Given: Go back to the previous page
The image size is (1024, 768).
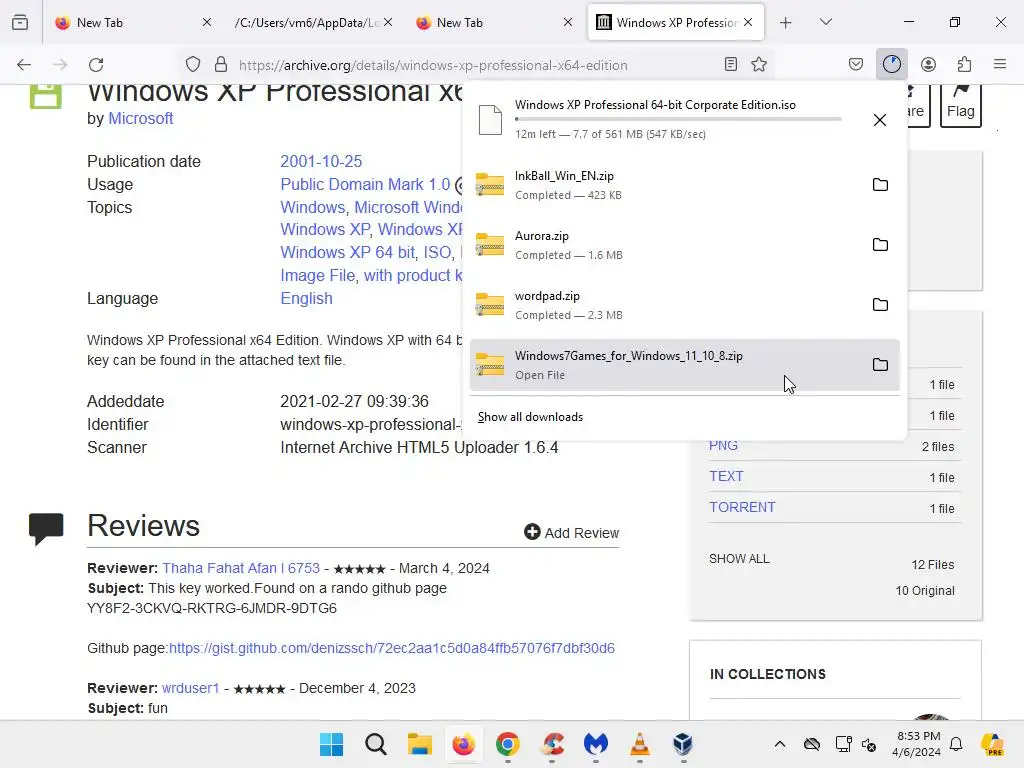Looking at the screenshot, I should click(24, 65).
